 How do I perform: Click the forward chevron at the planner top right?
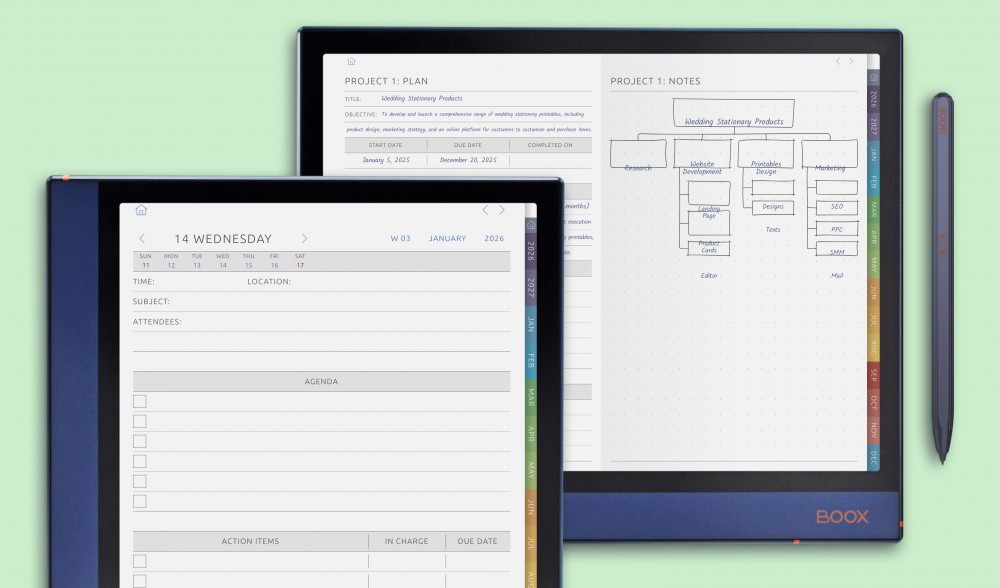coord(502,210)
